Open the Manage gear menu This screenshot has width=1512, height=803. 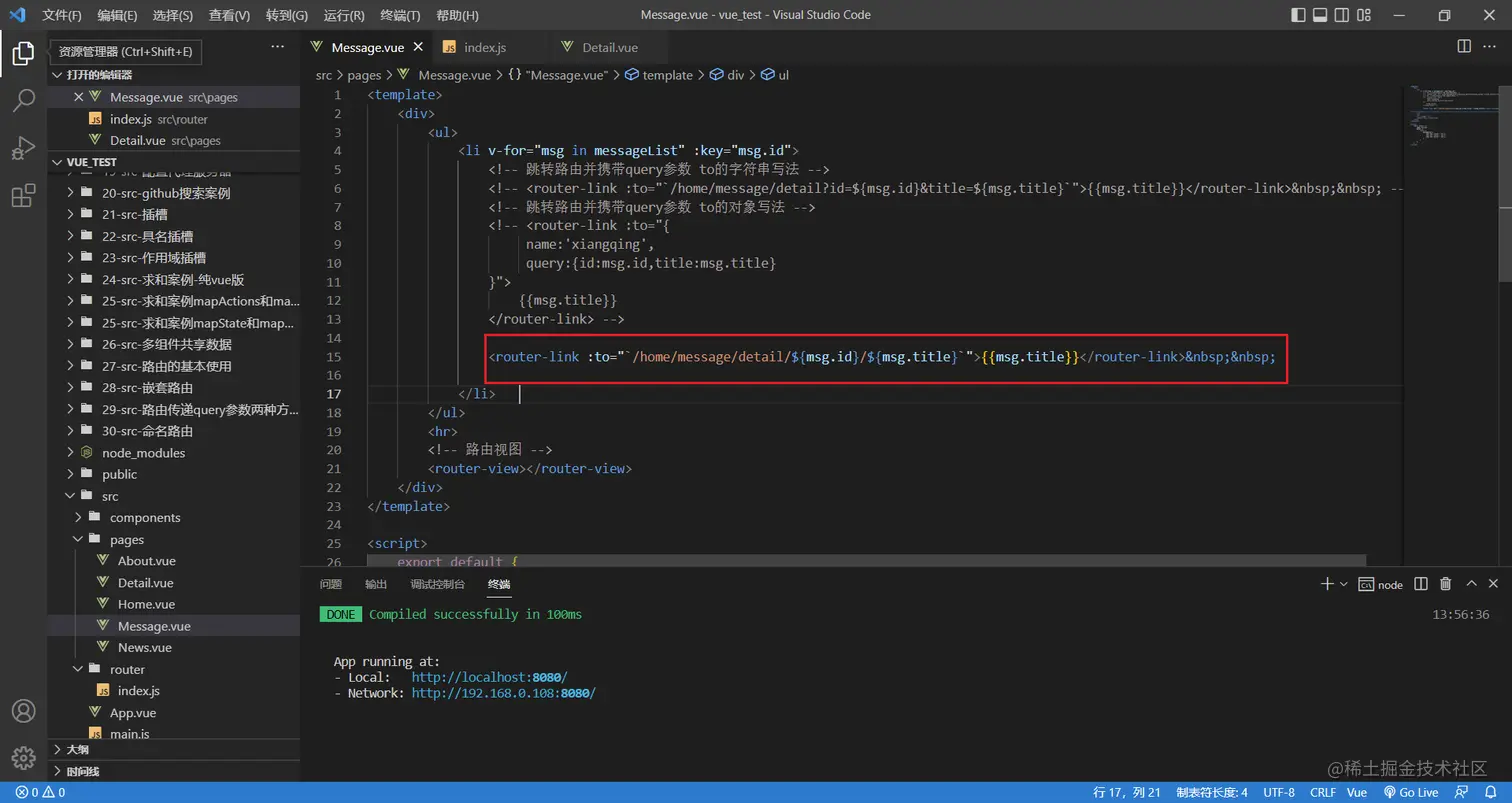pyautogui.click(x=23, y=759)
